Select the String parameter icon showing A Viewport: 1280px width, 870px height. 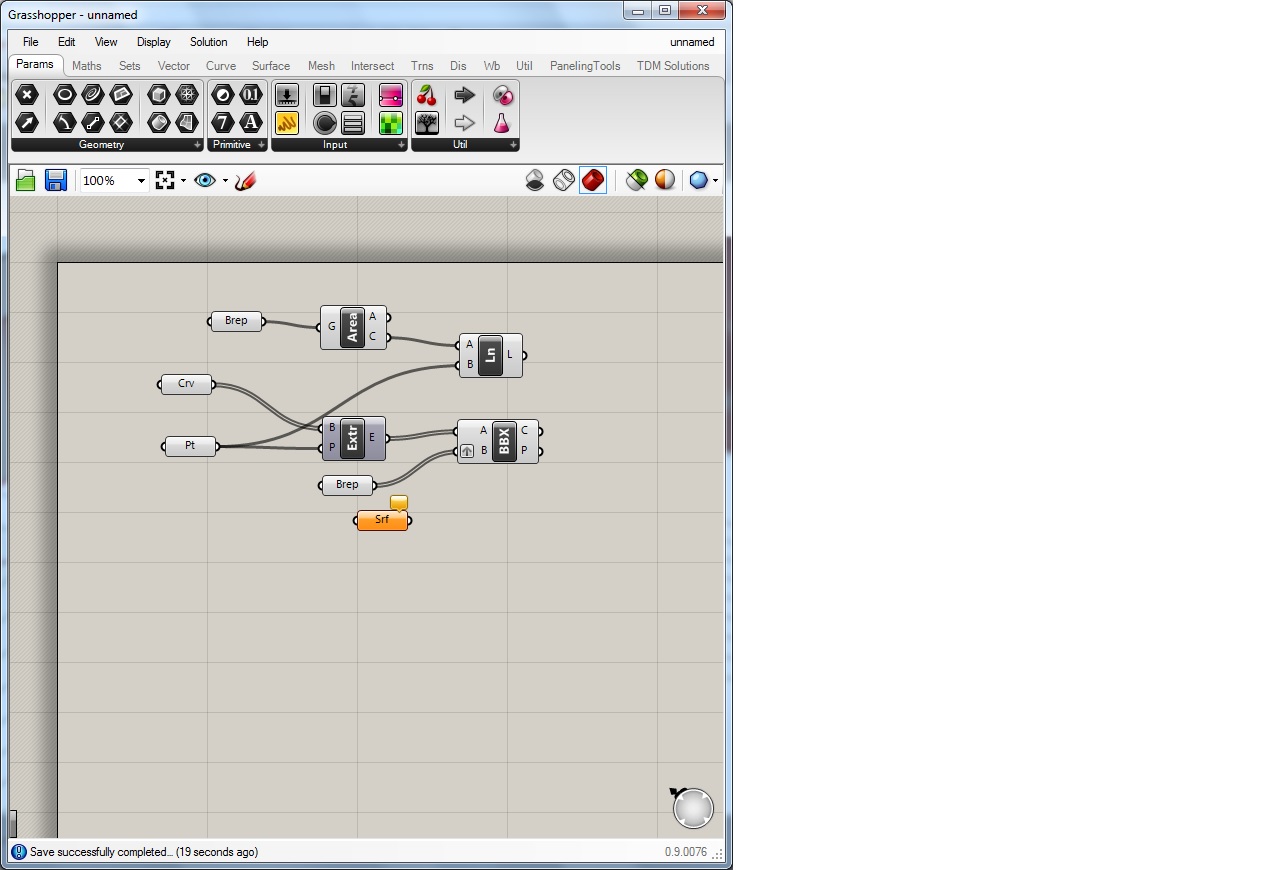251,123
